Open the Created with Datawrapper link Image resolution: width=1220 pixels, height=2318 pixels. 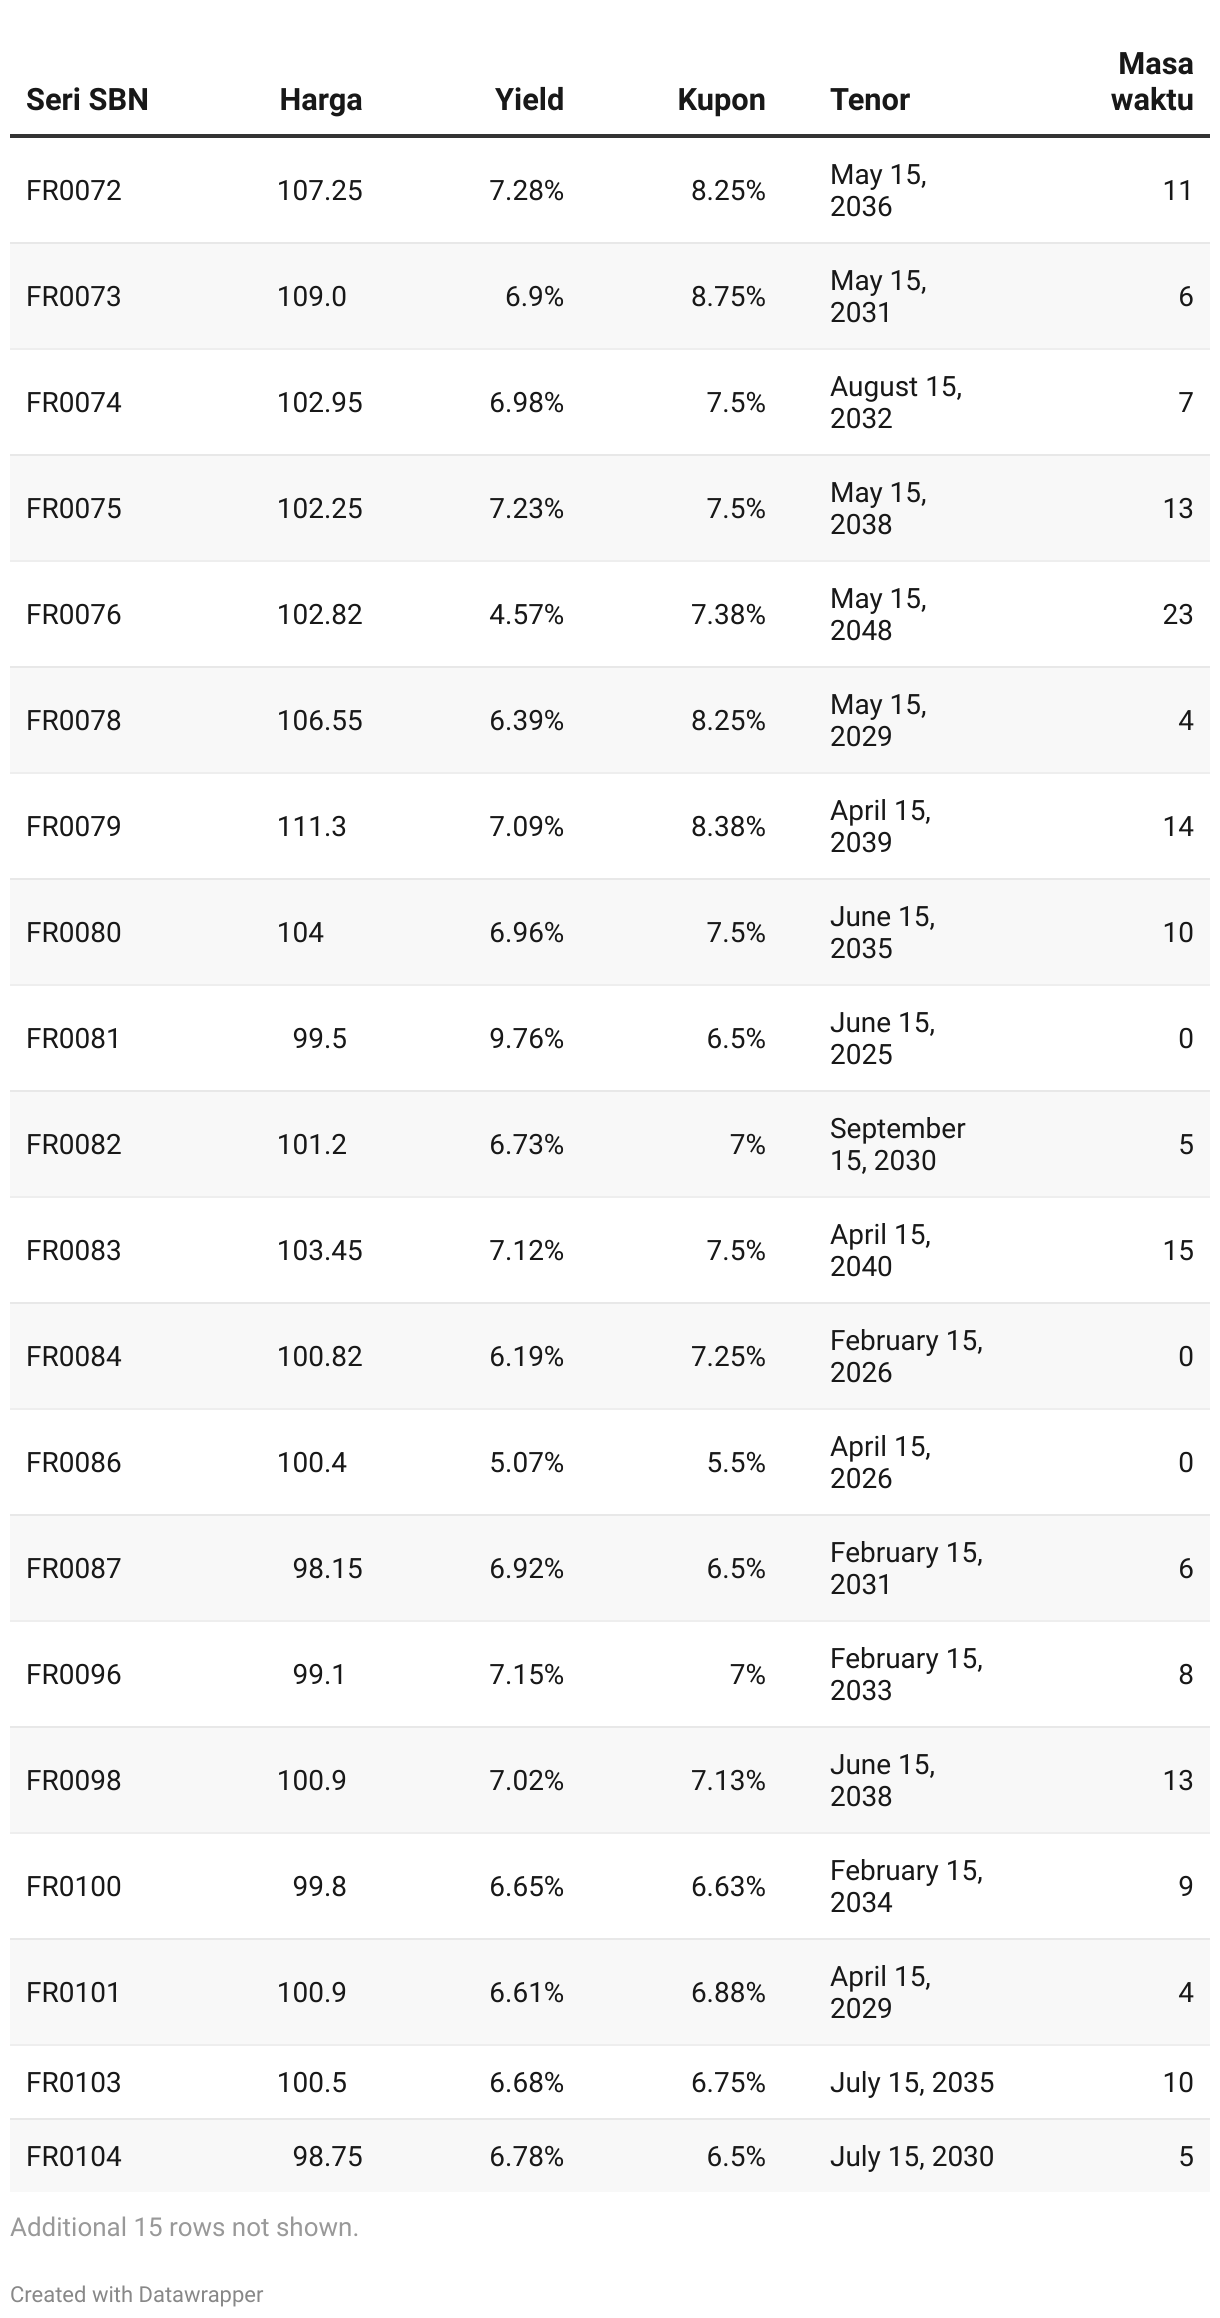(x=137, y=2294)
